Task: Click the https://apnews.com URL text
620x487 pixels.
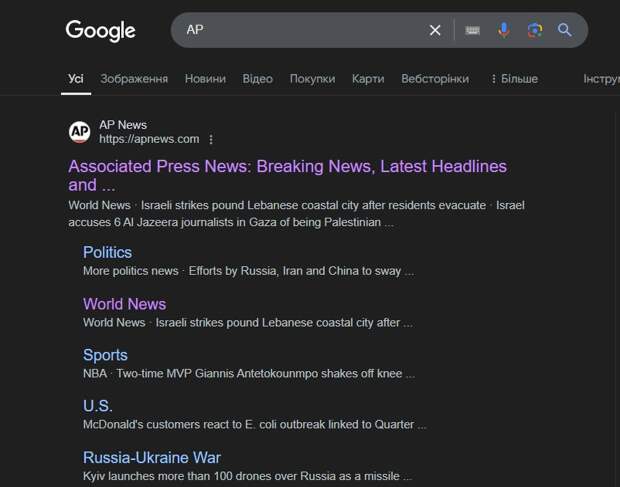Action: pos(149,139)
